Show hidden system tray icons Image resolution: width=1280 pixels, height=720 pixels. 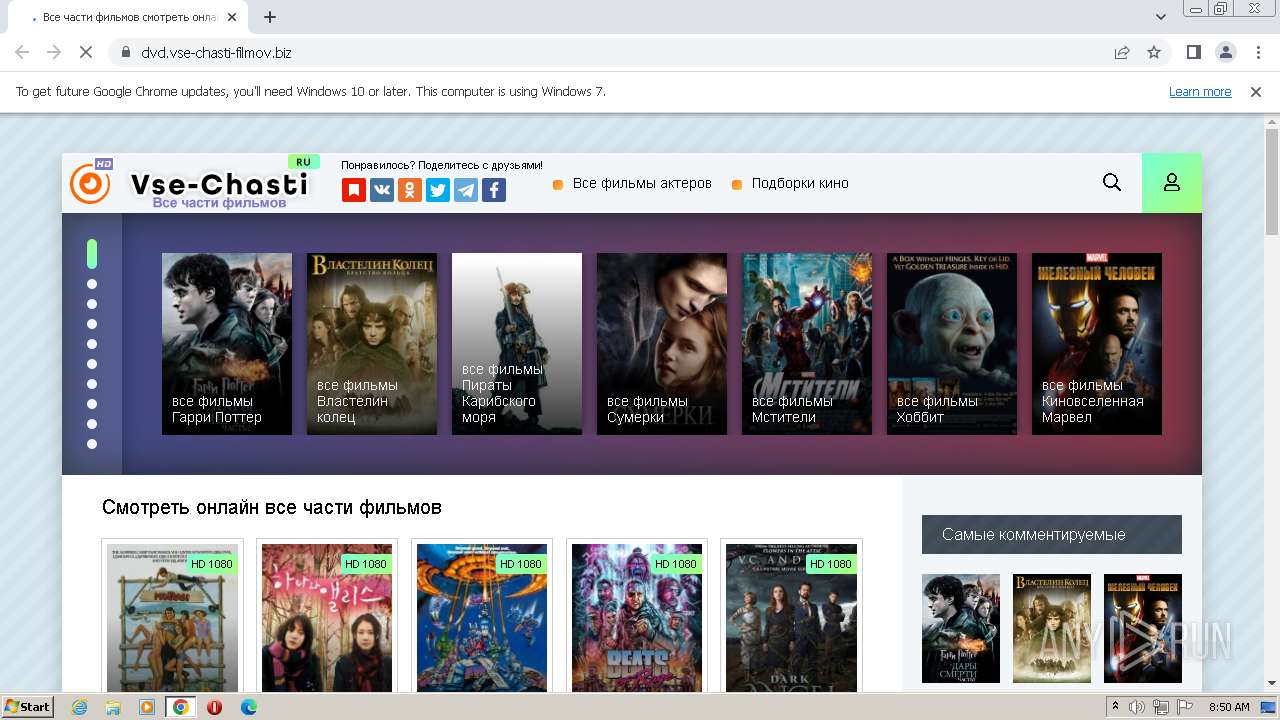point(1115,707)
